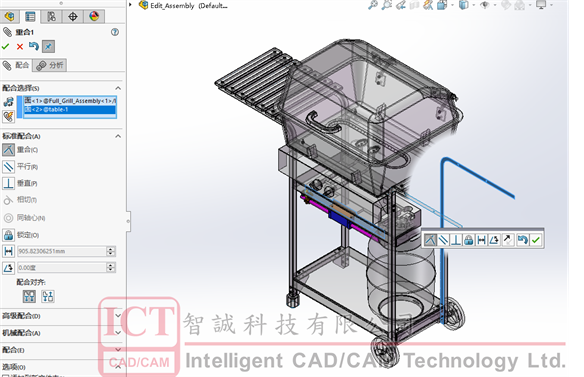Click the Display Style icon

point(464,5)
